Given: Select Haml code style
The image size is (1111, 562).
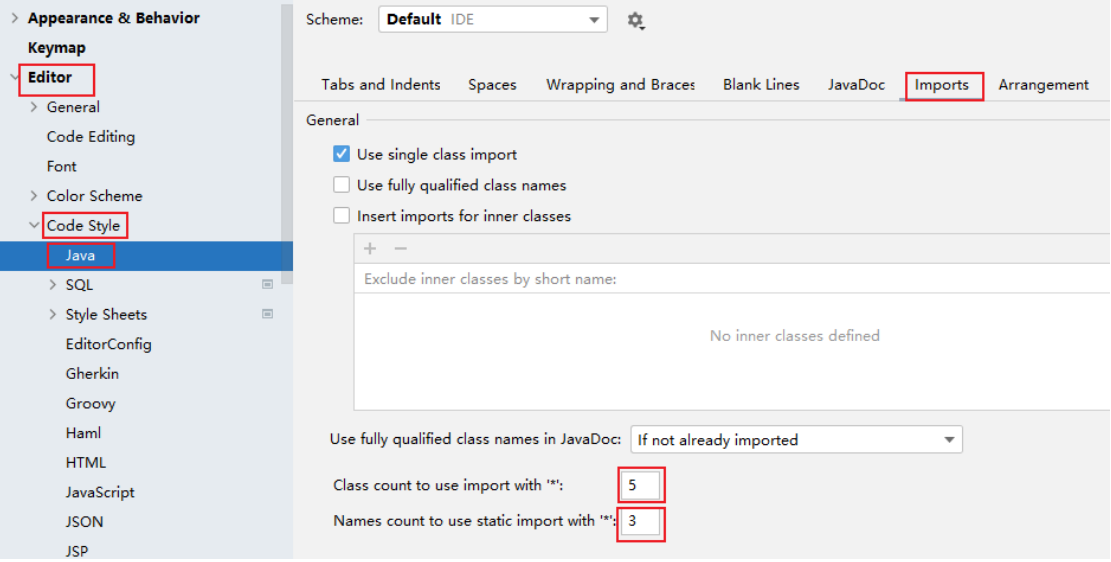Looking at the screenshot, I should (84, 433).
